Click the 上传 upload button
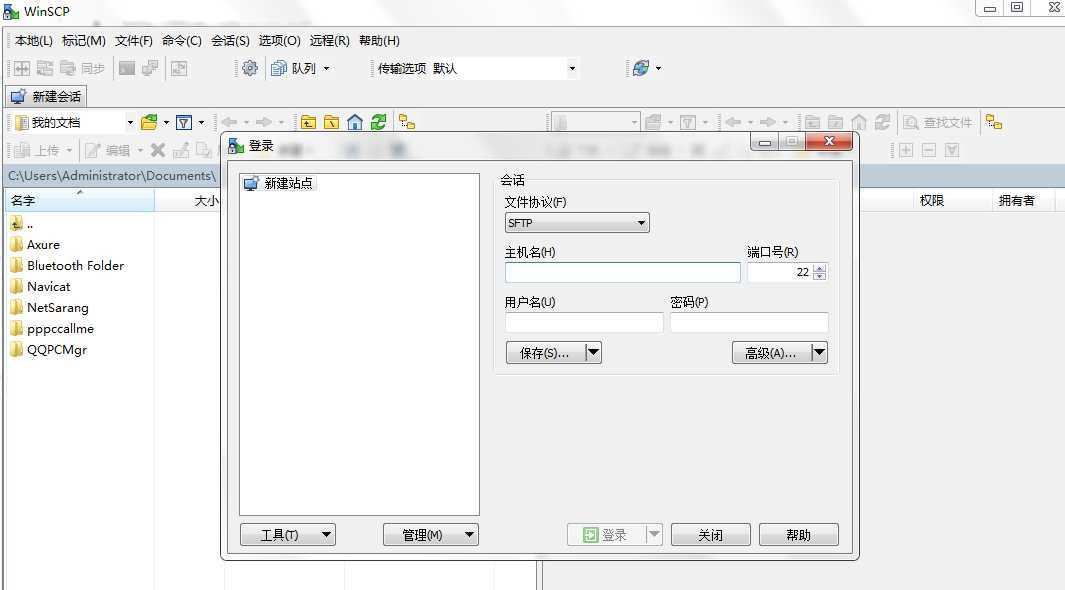Image resolution: width=1065 pixels, height=590 pixels. 37,150
